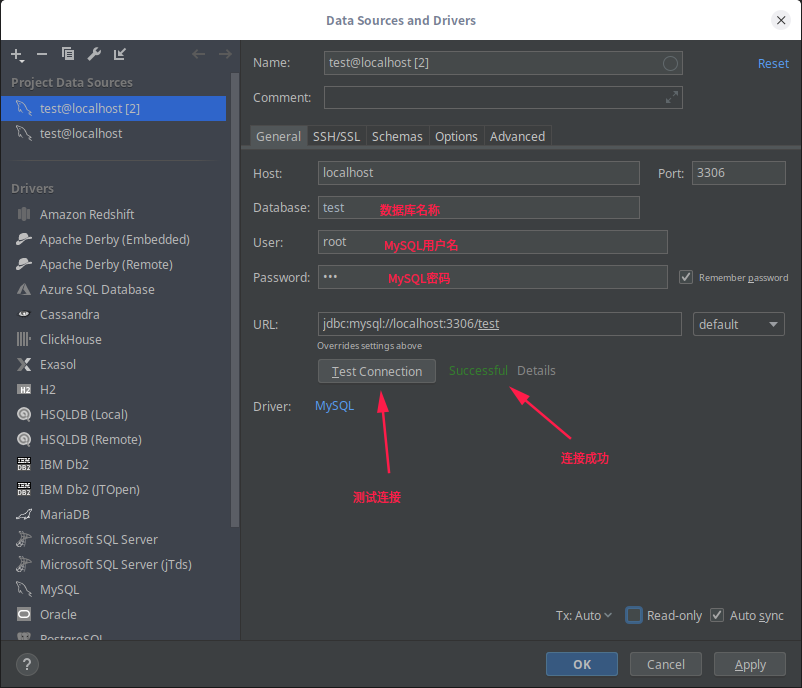The width and height of the screenshot is (802, 688).
Task: Click the MySQL driver link
Action: (x=335, y=406)
